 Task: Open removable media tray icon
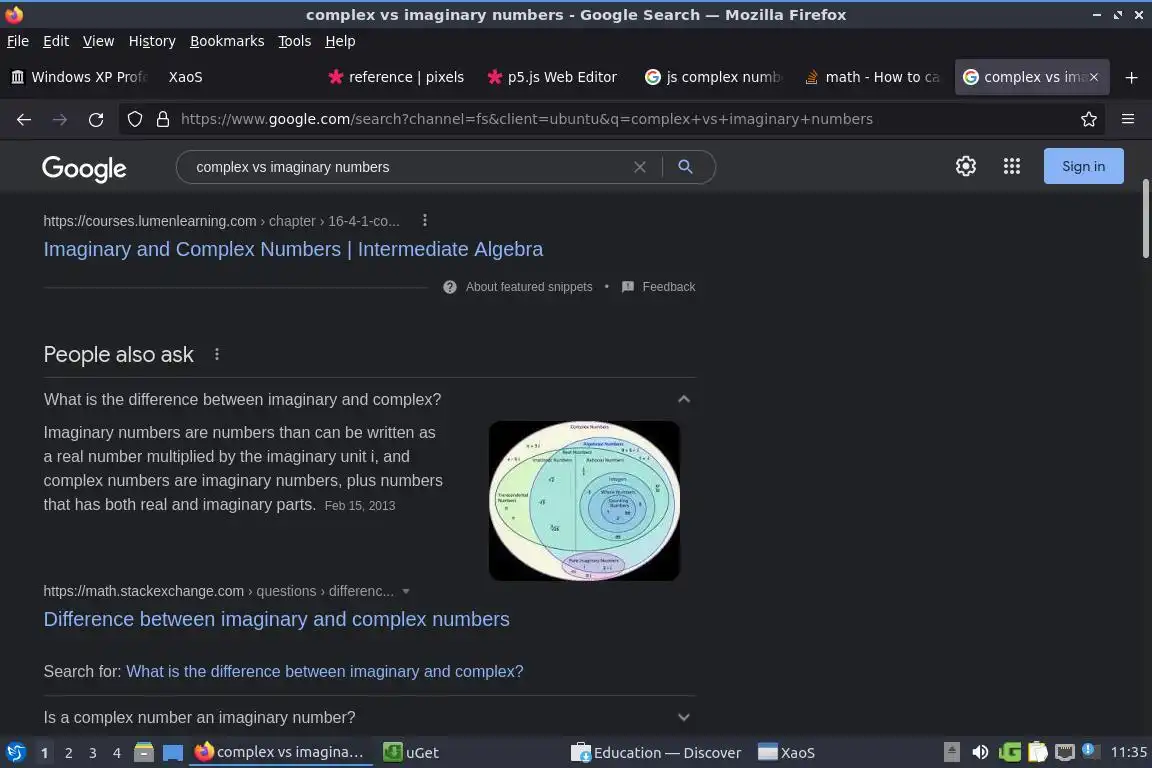[951, 752]
